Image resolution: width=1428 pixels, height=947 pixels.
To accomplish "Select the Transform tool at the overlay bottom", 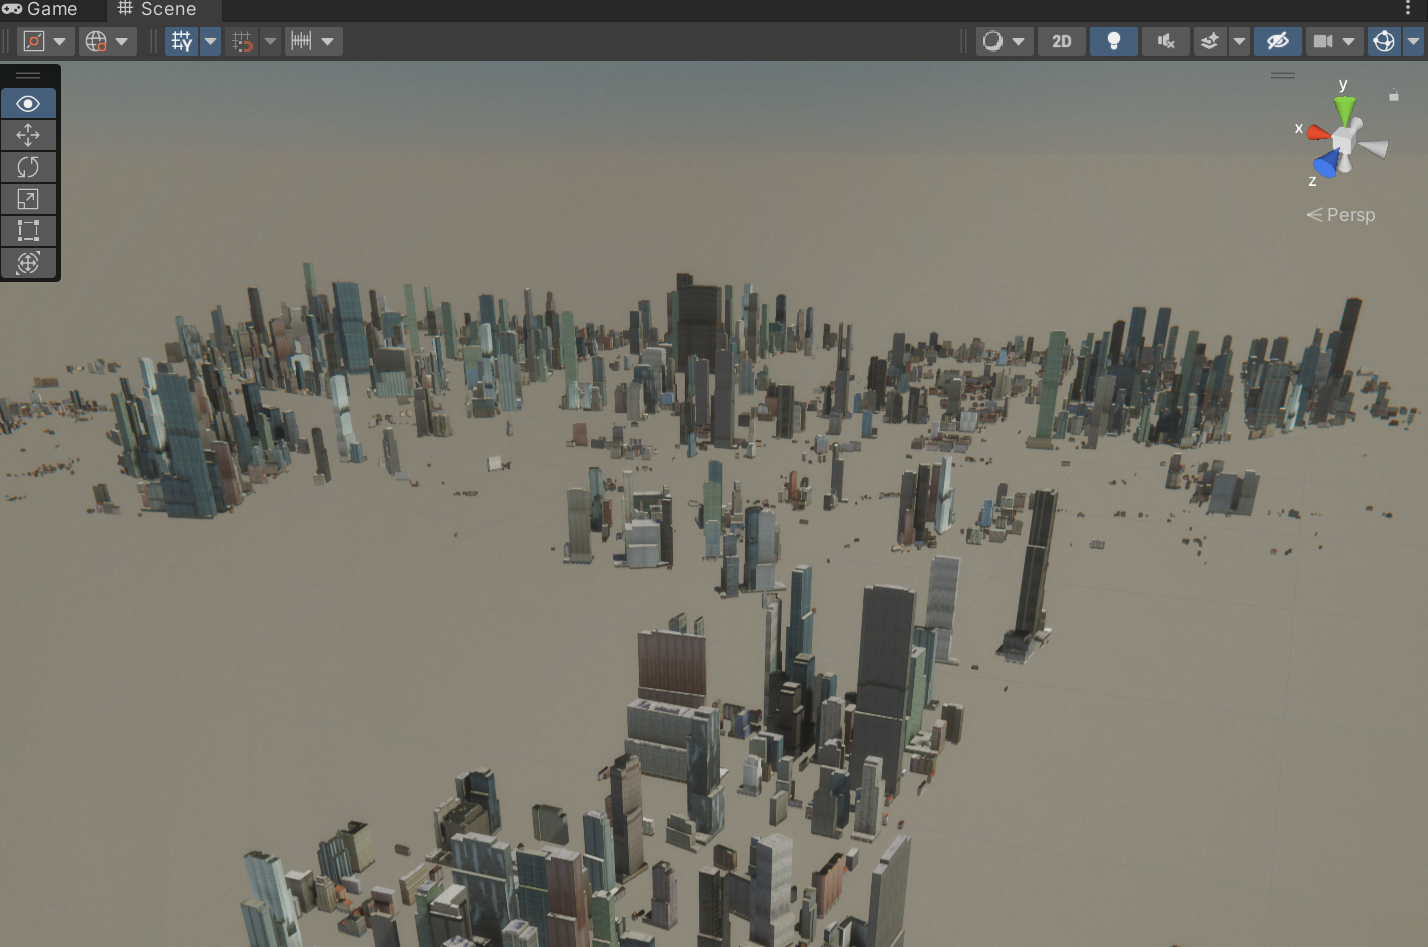I will (28, 263).
